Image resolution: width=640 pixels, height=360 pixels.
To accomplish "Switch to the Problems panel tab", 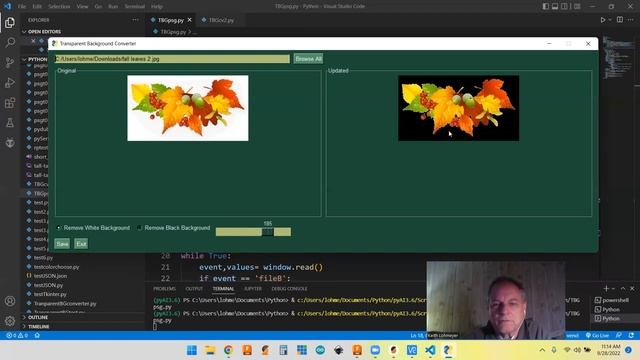I will (x=164, y=289).
